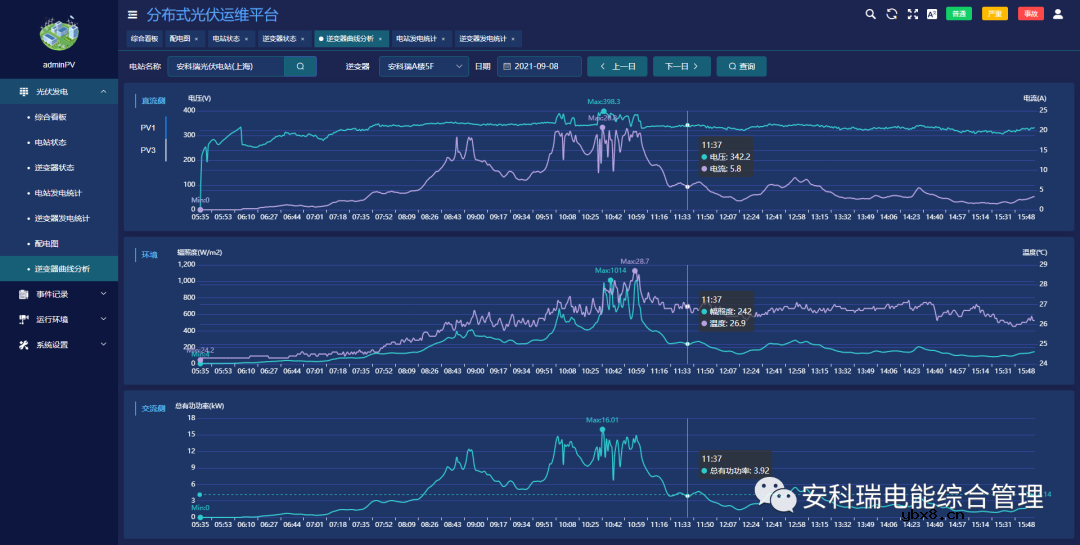Click the date field showing 2021-09-08

(544, 66)
